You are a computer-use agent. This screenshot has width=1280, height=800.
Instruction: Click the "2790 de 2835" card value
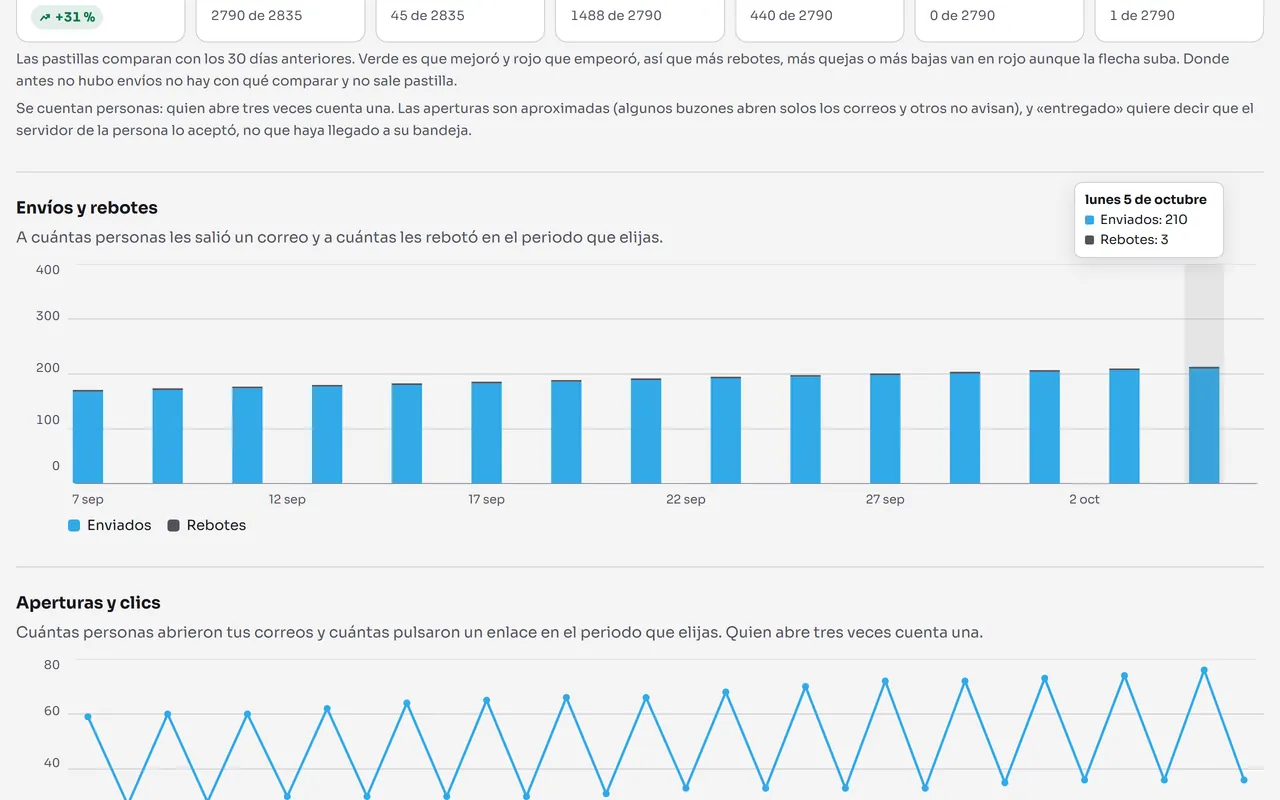[x=257, y=16]
